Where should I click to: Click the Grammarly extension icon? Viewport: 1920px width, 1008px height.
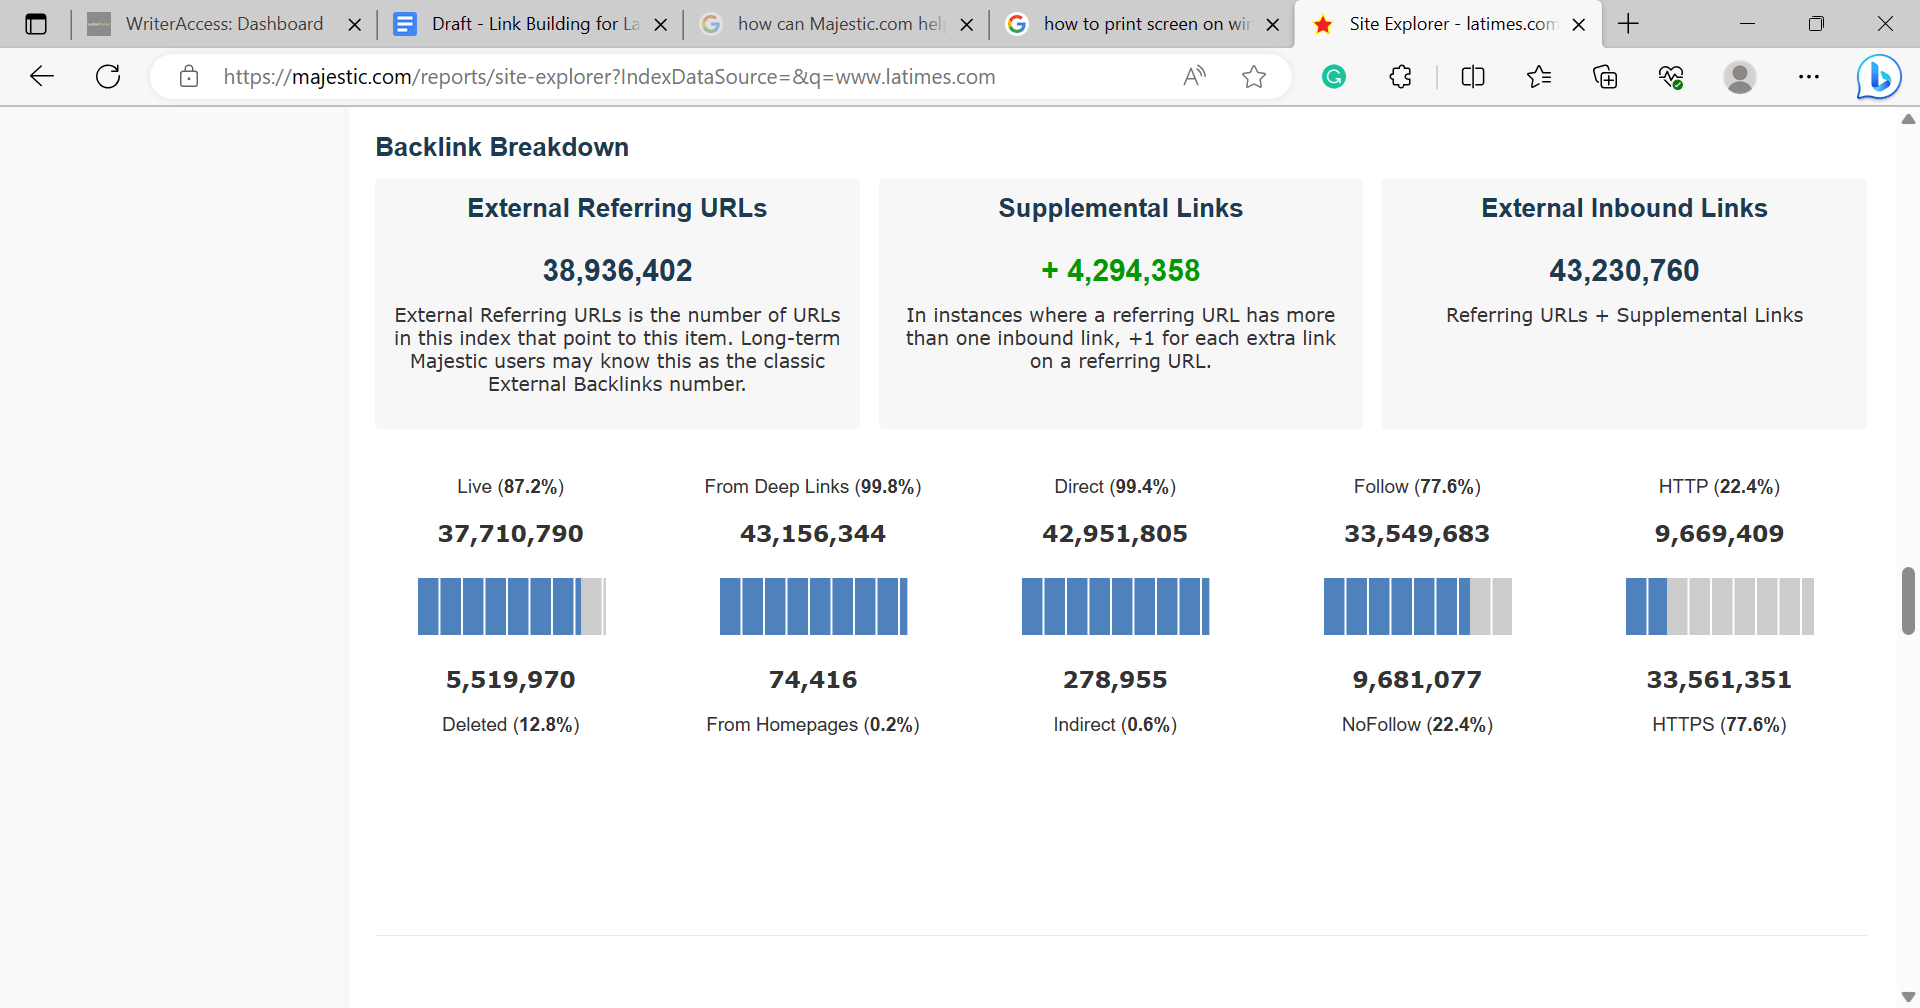tap(1333, 76)
